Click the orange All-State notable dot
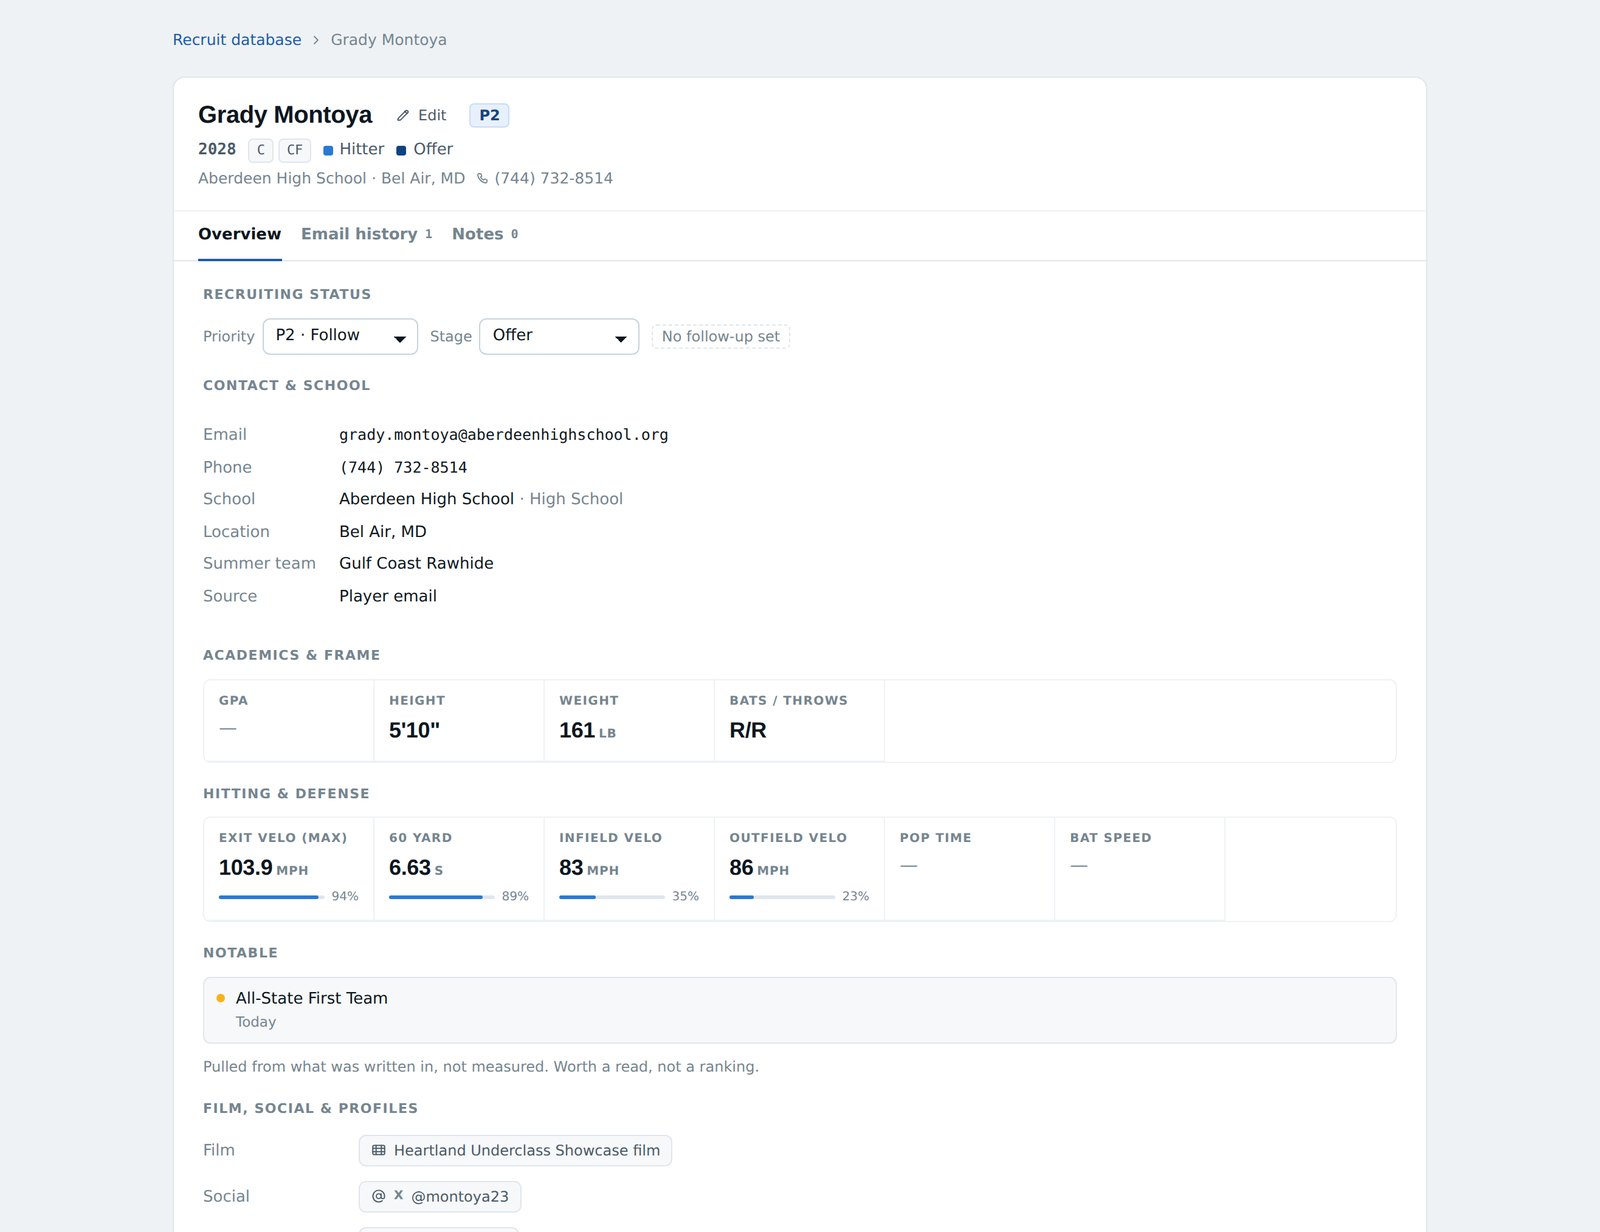1600x1232 pixels. point(221,998)
